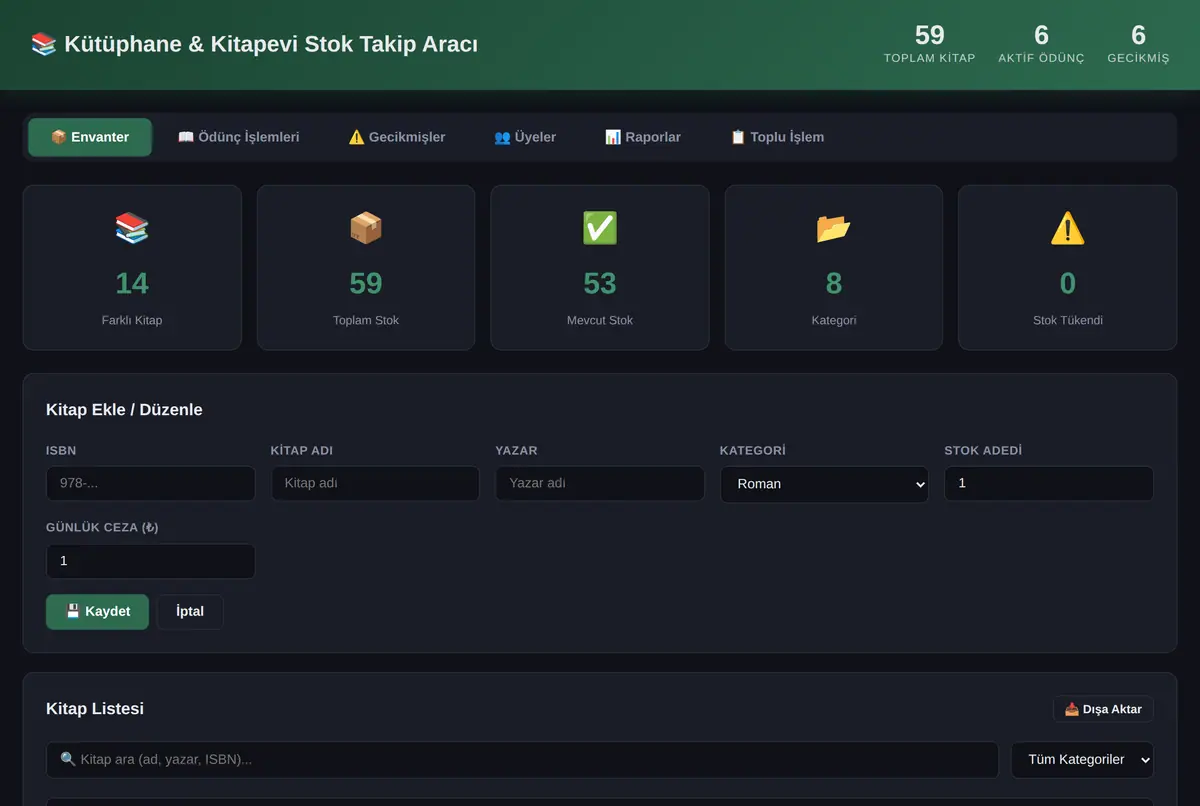Select the Toplu İşlem tab
Viewport: 1200px width, 806px height.
(777, 137)
